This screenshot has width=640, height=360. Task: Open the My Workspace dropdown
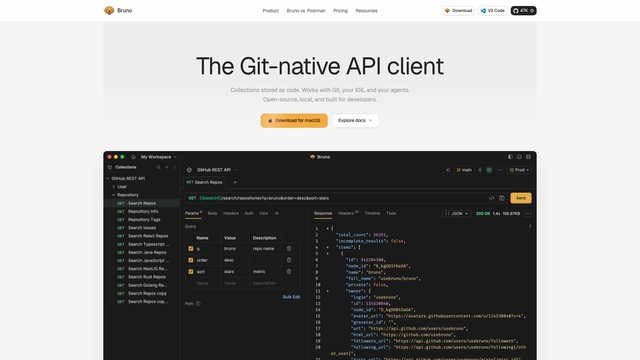159,157
